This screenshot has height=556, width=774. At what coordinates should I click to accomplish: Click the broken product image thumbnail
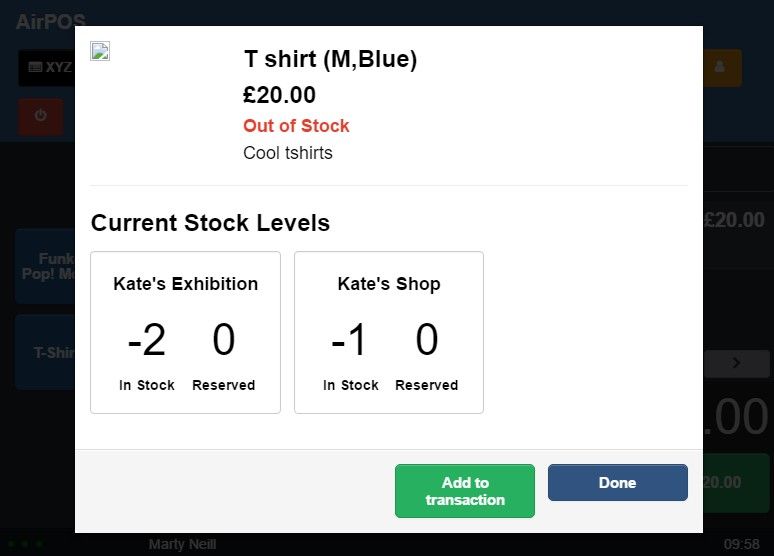[100, 51]
